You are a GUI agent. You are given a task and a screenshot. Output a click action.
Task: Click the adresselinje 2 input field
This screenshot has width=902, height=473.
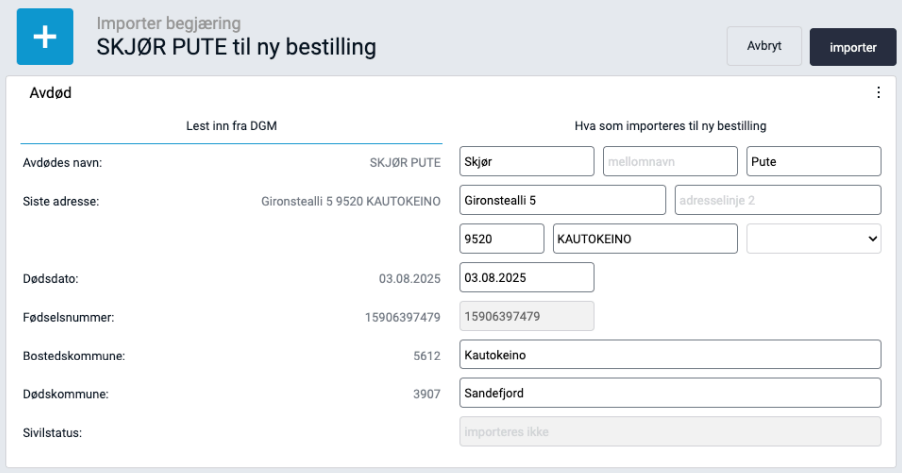coord(777,200)
